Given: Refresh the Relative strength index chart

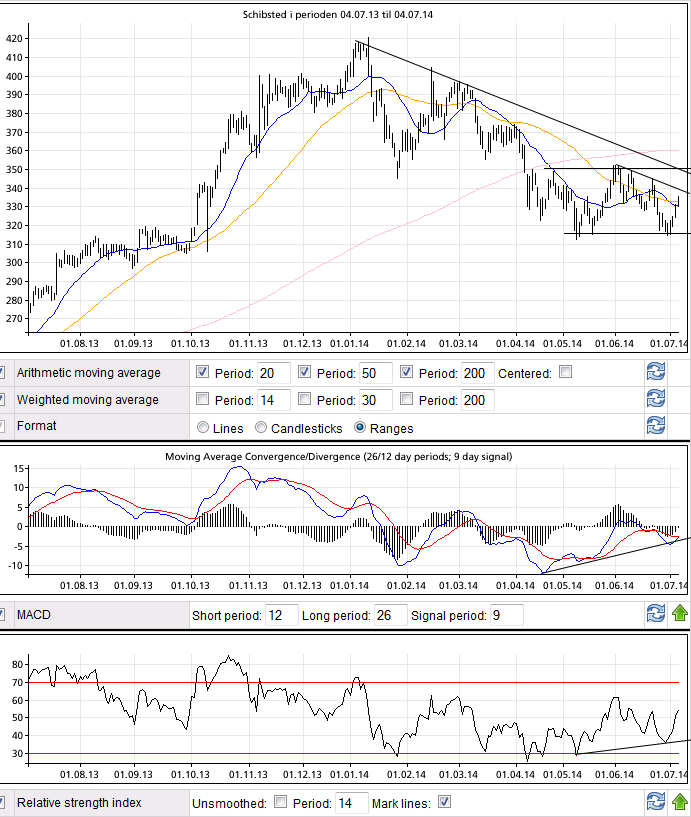Looking at the screenshot, I should click(x=656, y=802).
